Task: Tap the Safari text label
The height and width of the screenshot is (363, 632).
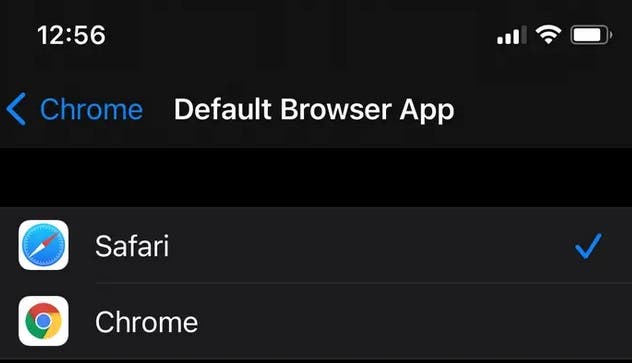Action: [x=132, y=246]
